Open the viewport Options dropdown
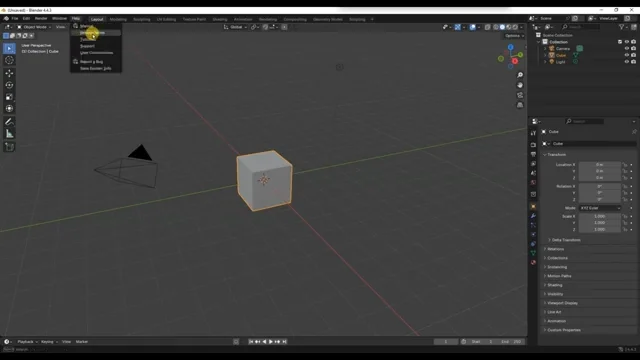 (x=514, y=36)
